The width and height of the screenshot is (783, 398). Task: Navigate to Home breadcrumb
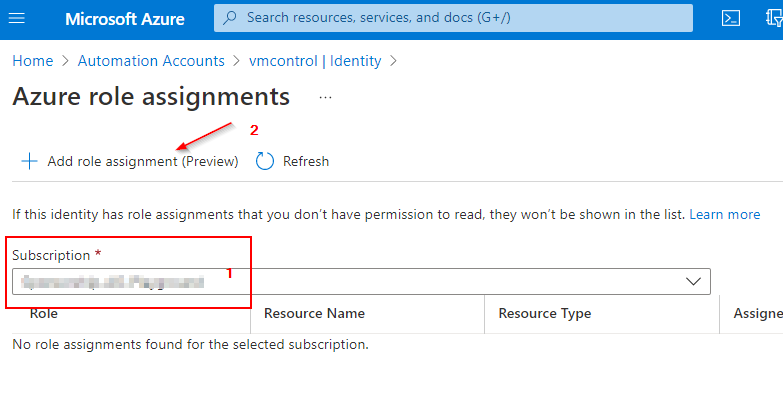click(32, 61)
